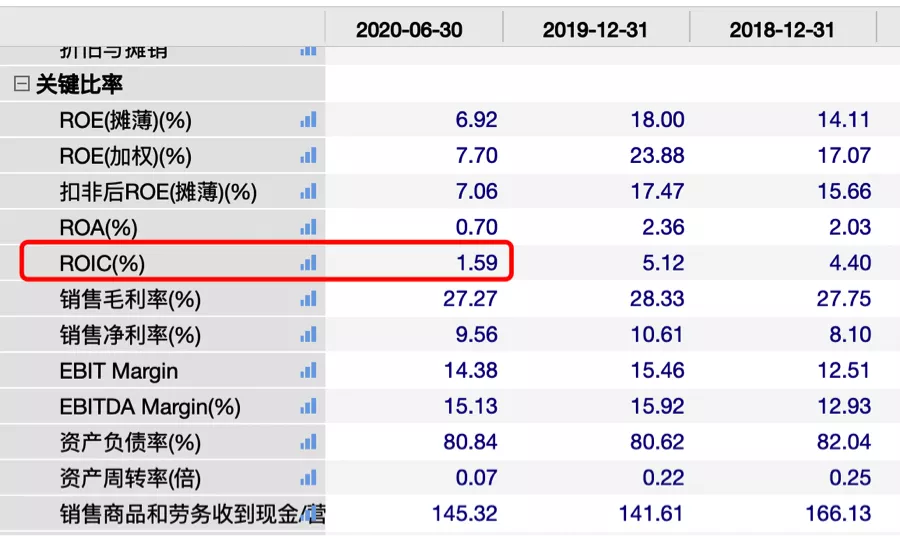The height and width of the screenshot is (536, 900).
Task: Click chart icon beside 扣非后ROE(摊薄)(%)
Action: coord(308,192)
